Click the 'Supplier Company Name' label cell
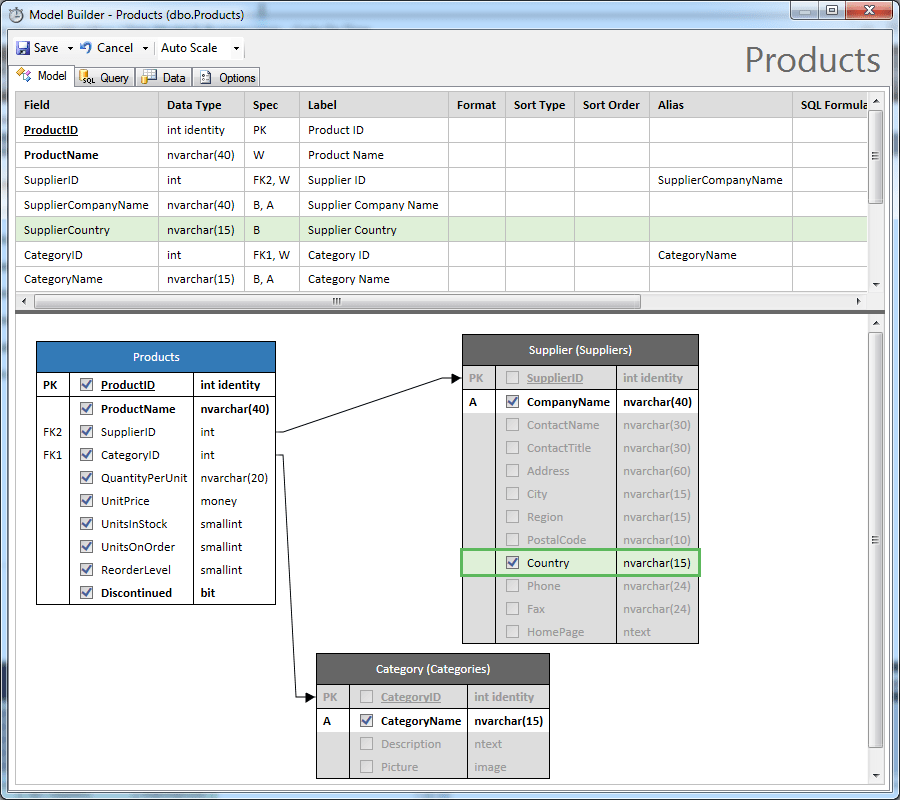 click(373, 205)
